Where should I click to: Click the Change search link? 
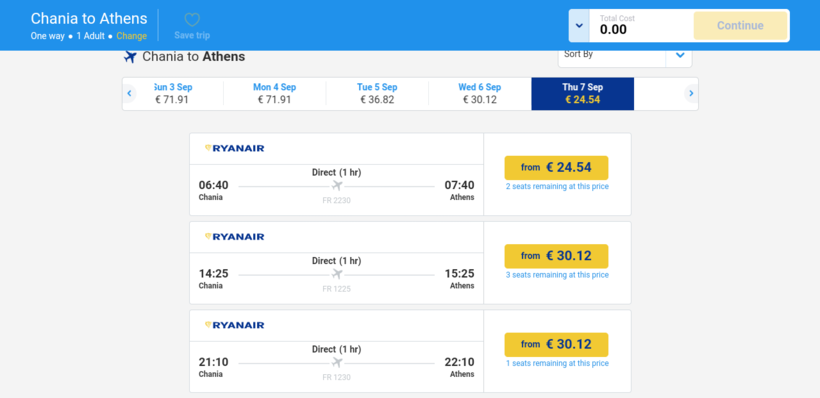(132, 36)
